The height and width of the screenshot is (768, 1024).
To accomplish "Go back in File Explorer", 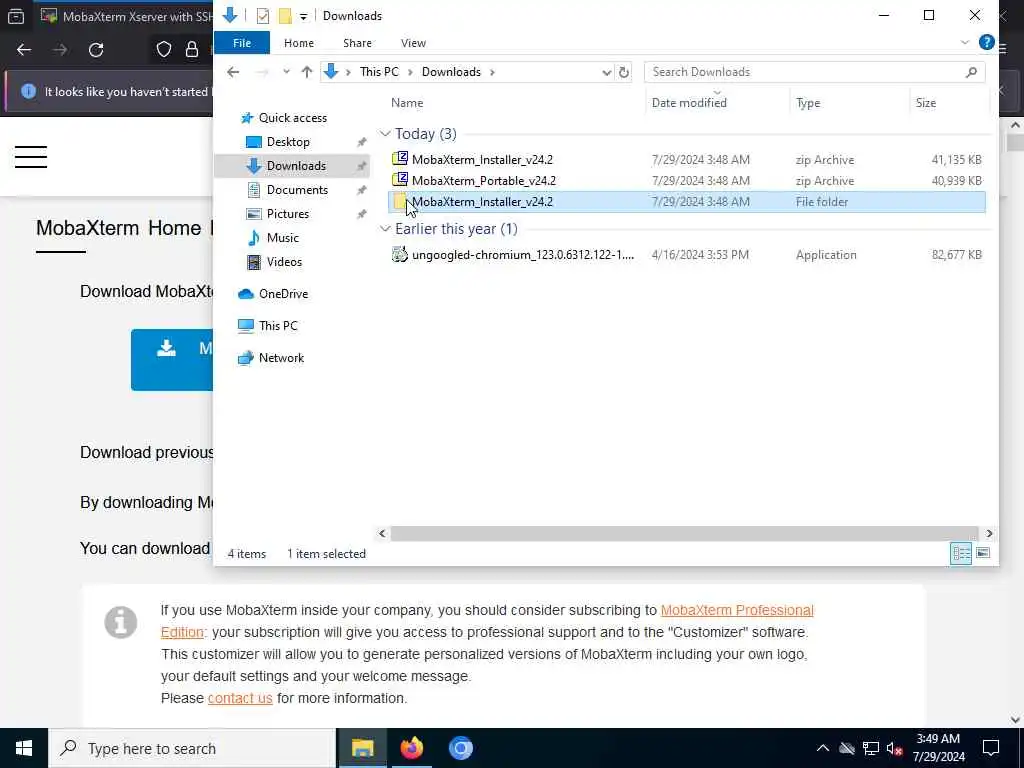I will (x=233, y=72).
